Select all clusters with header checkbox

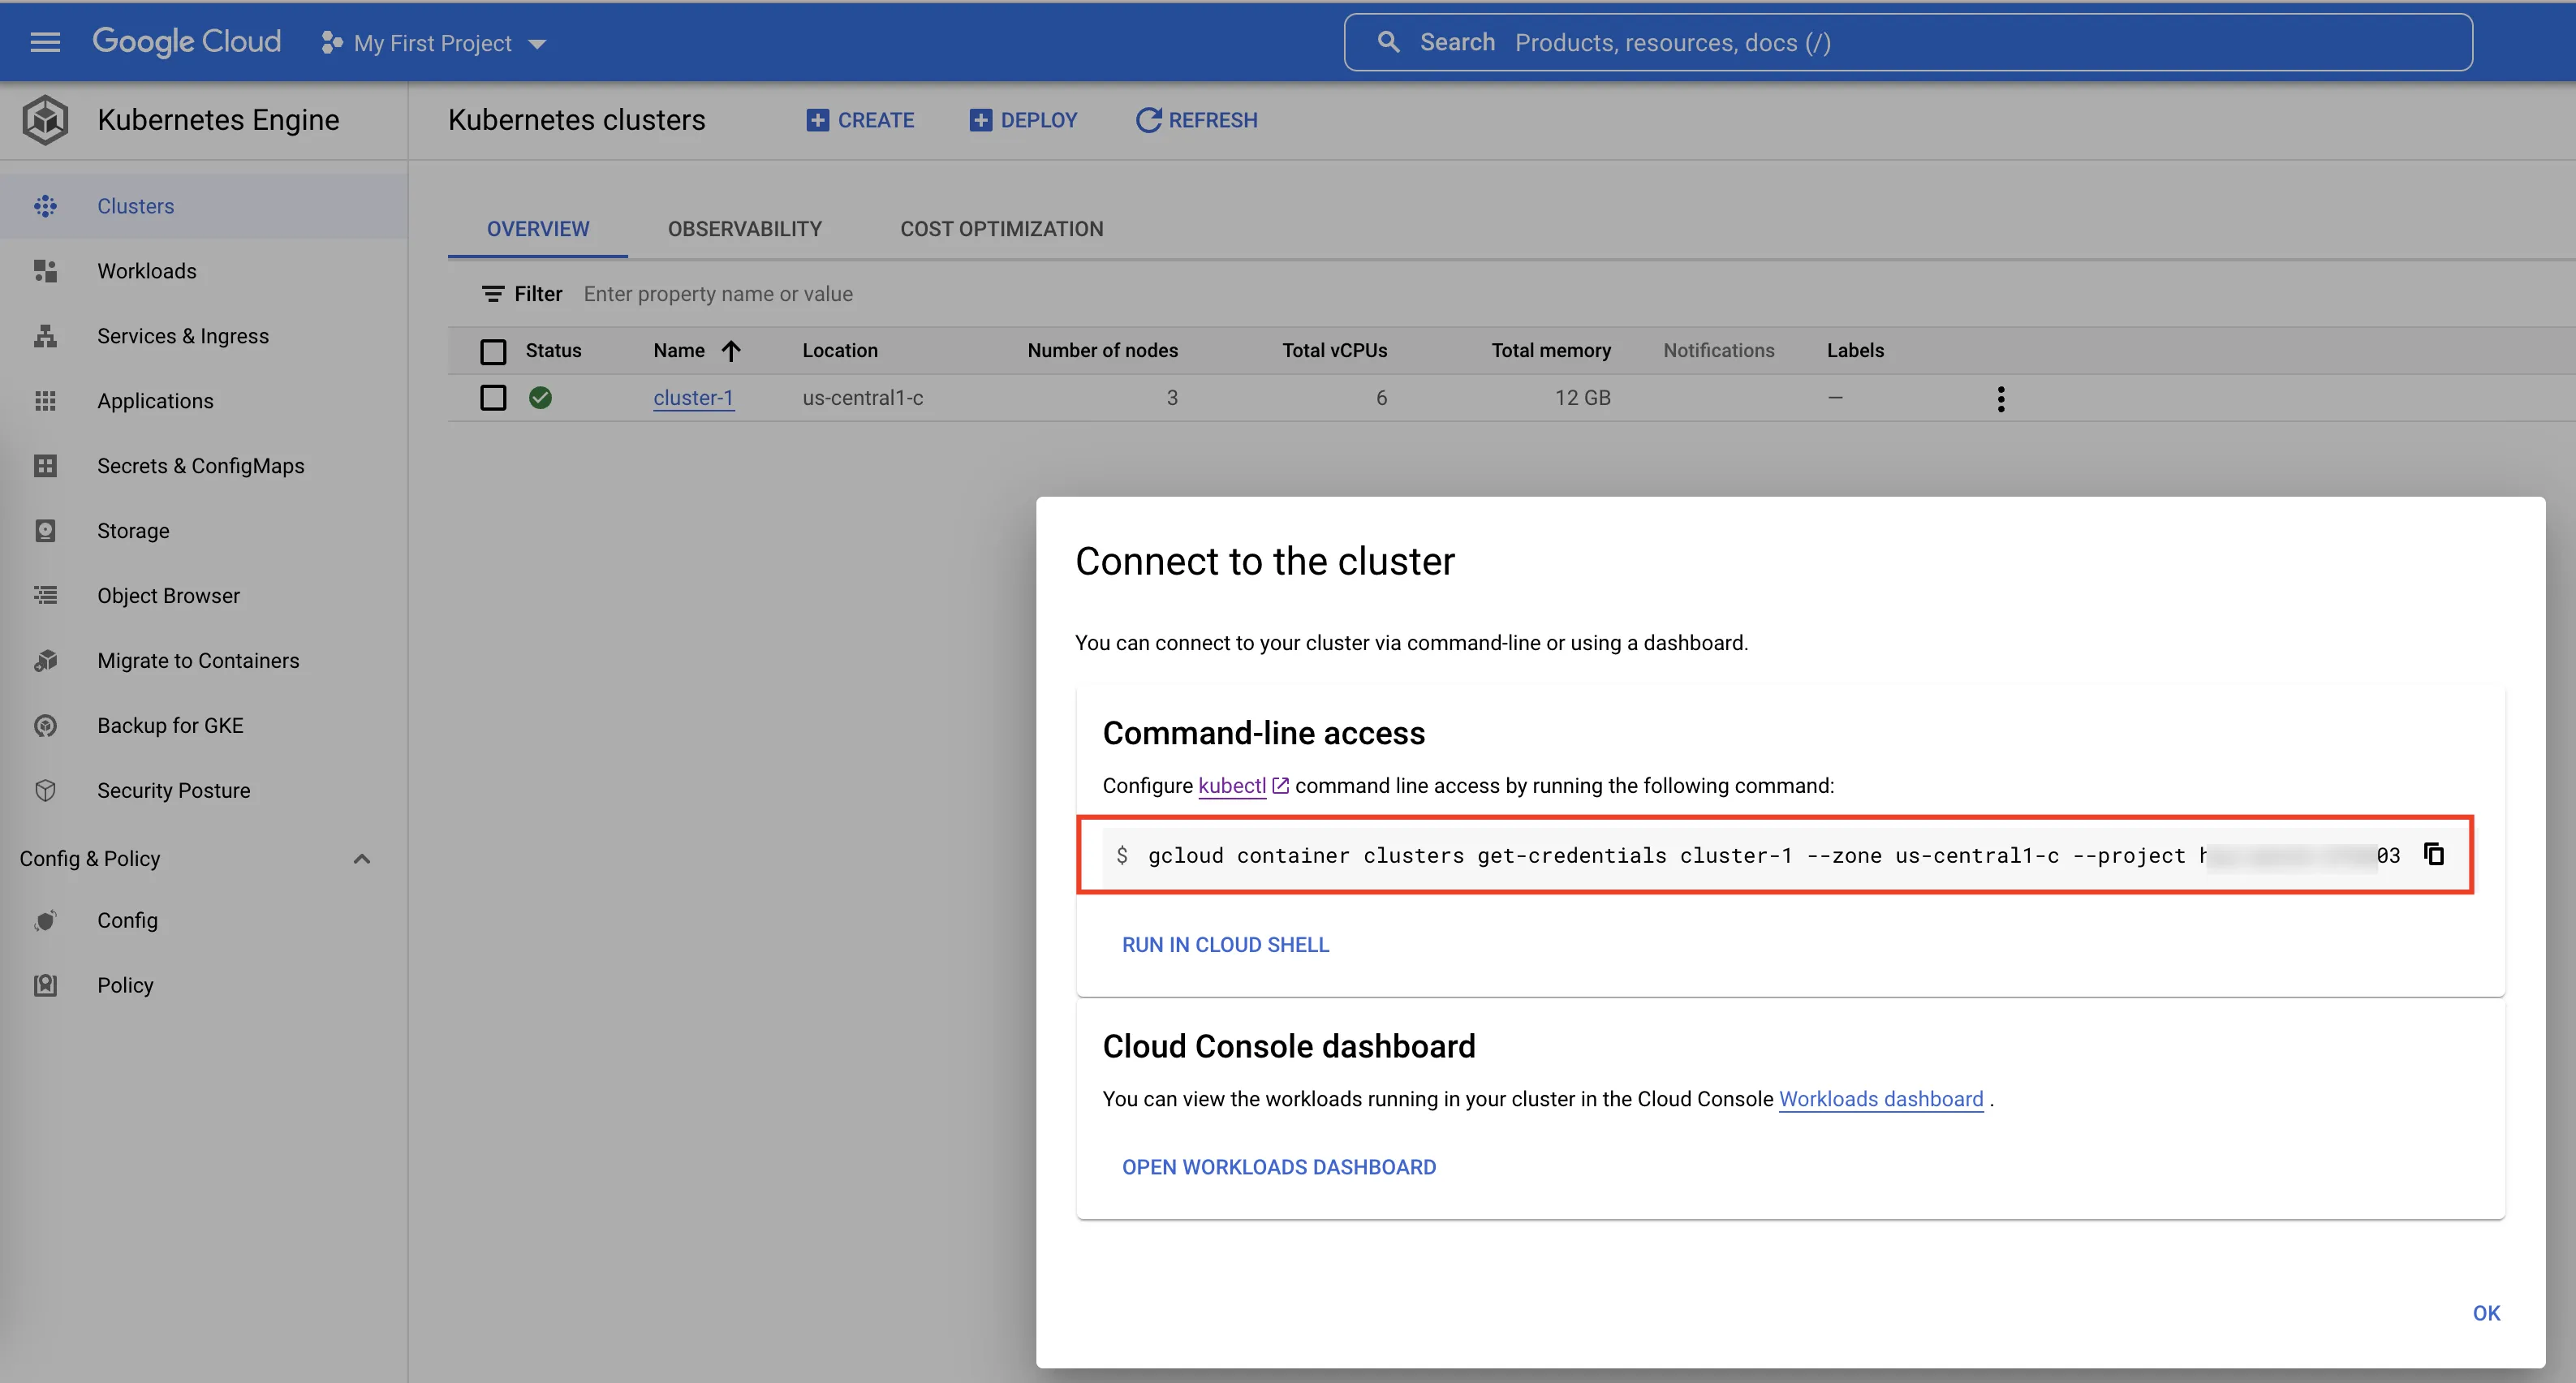point(493,351)
